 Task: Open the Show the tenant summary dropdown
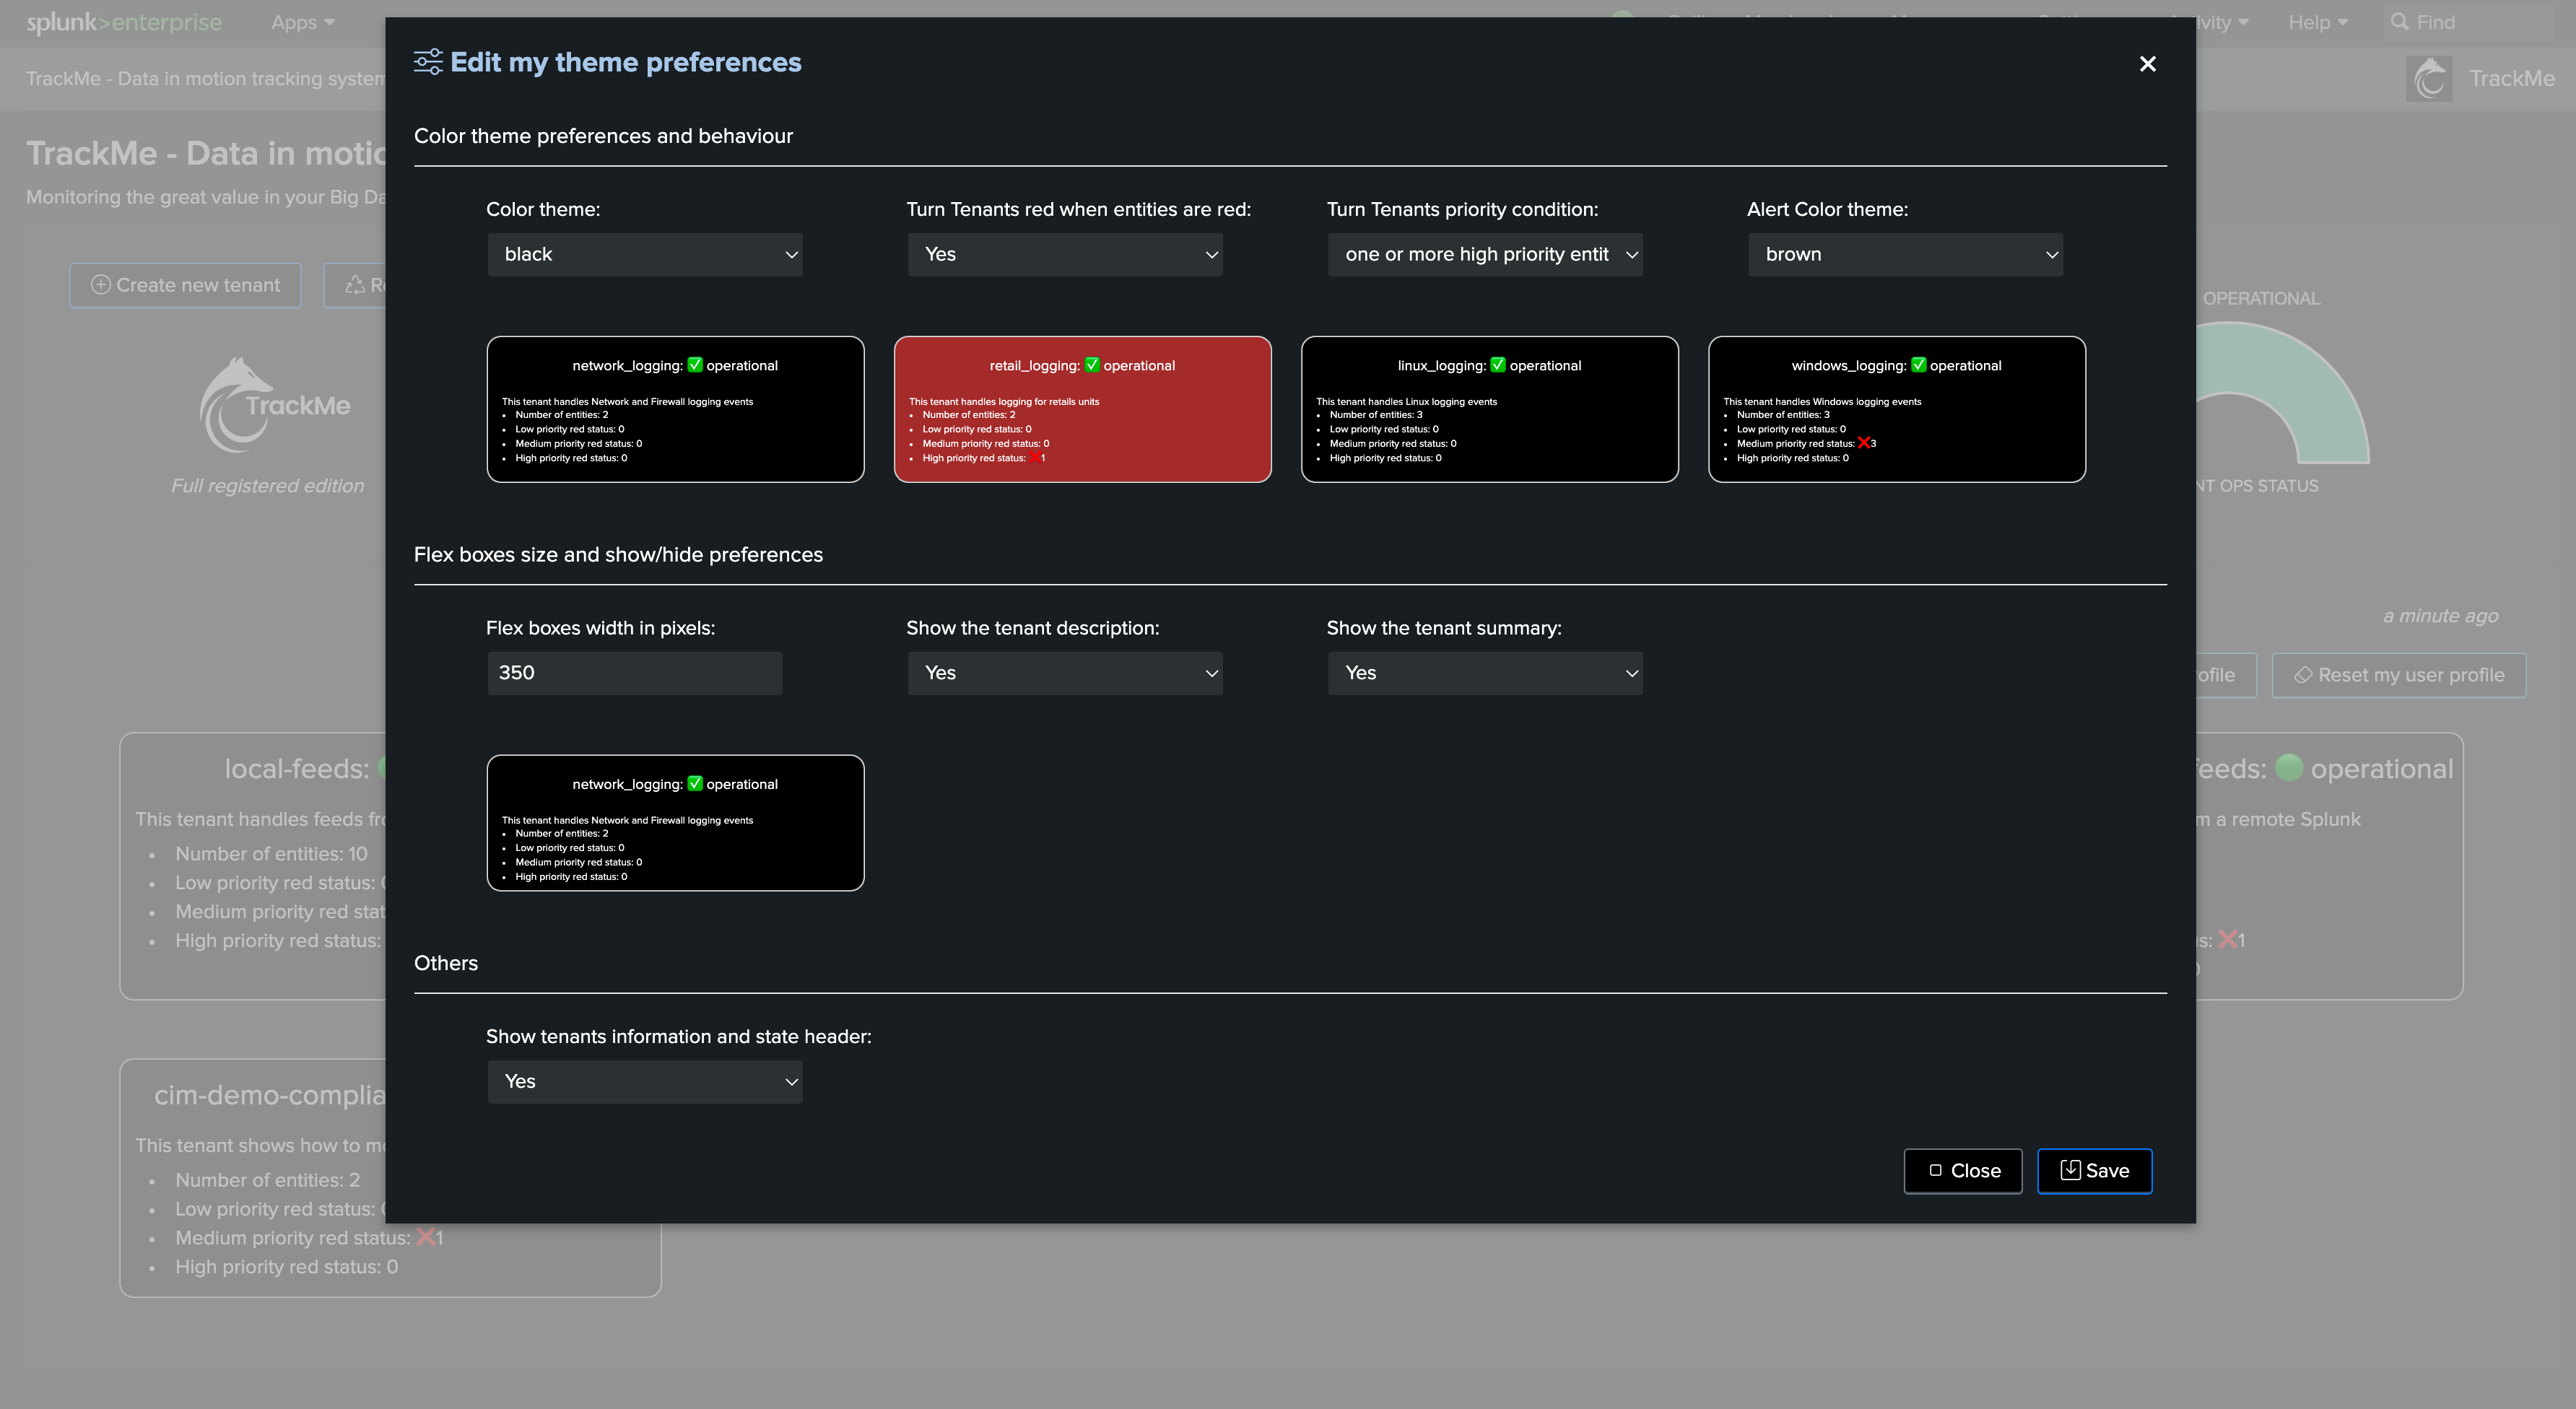point(1485,673)
